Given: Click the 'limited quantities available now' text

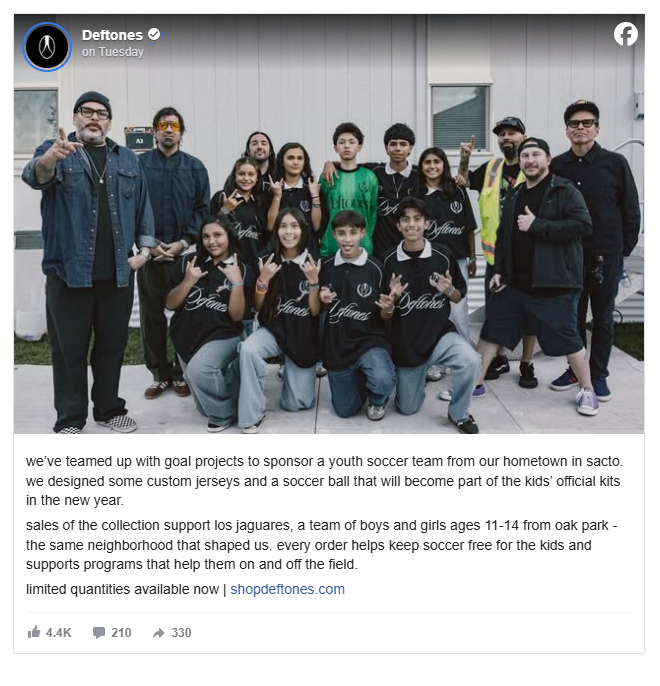Looking at the screenshot, I should [x=122, y=589].
